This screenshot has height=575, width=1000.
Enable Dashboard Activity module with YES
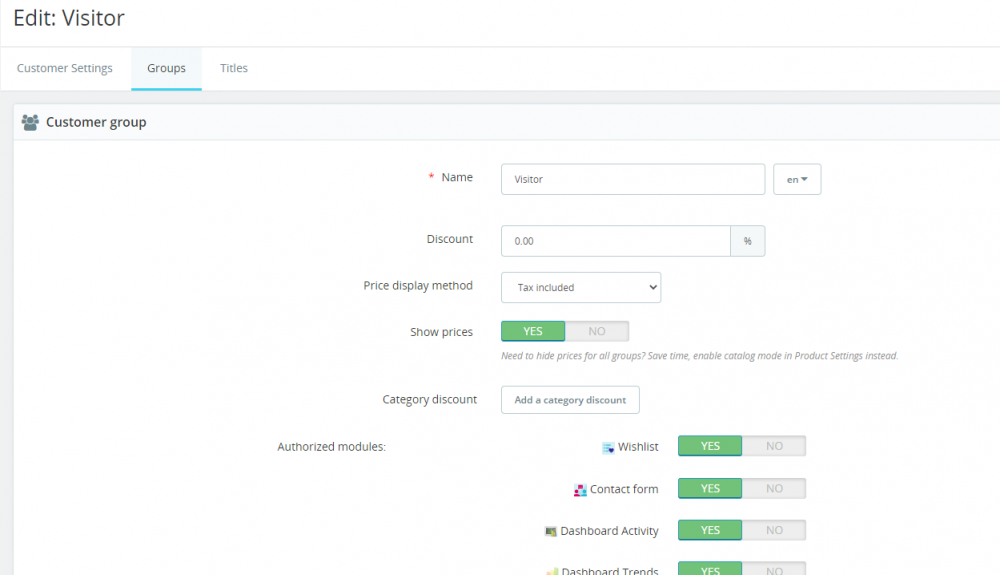click(710, 530)
